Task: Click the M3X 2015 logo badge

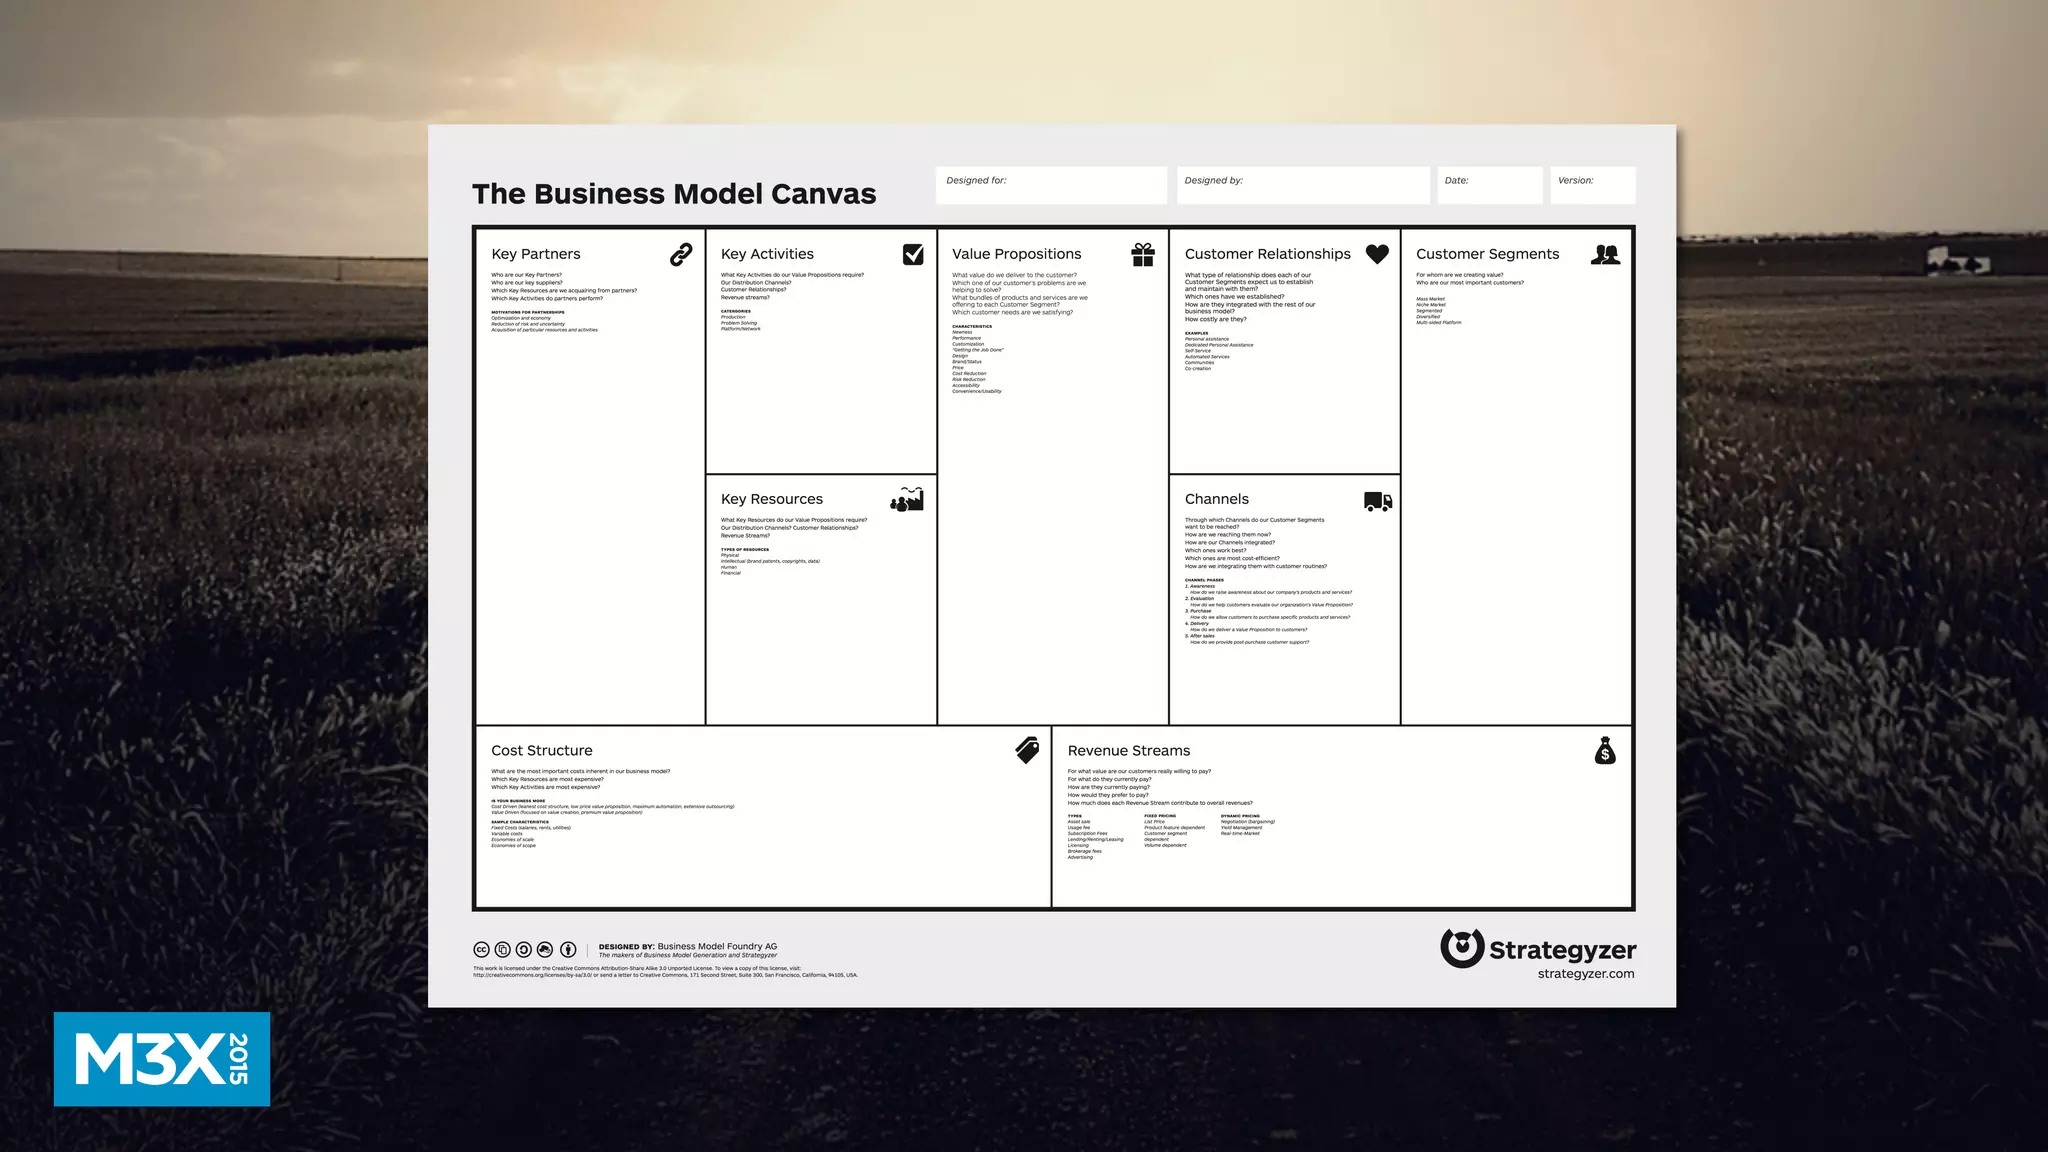Action: (x=162, y=1059)
